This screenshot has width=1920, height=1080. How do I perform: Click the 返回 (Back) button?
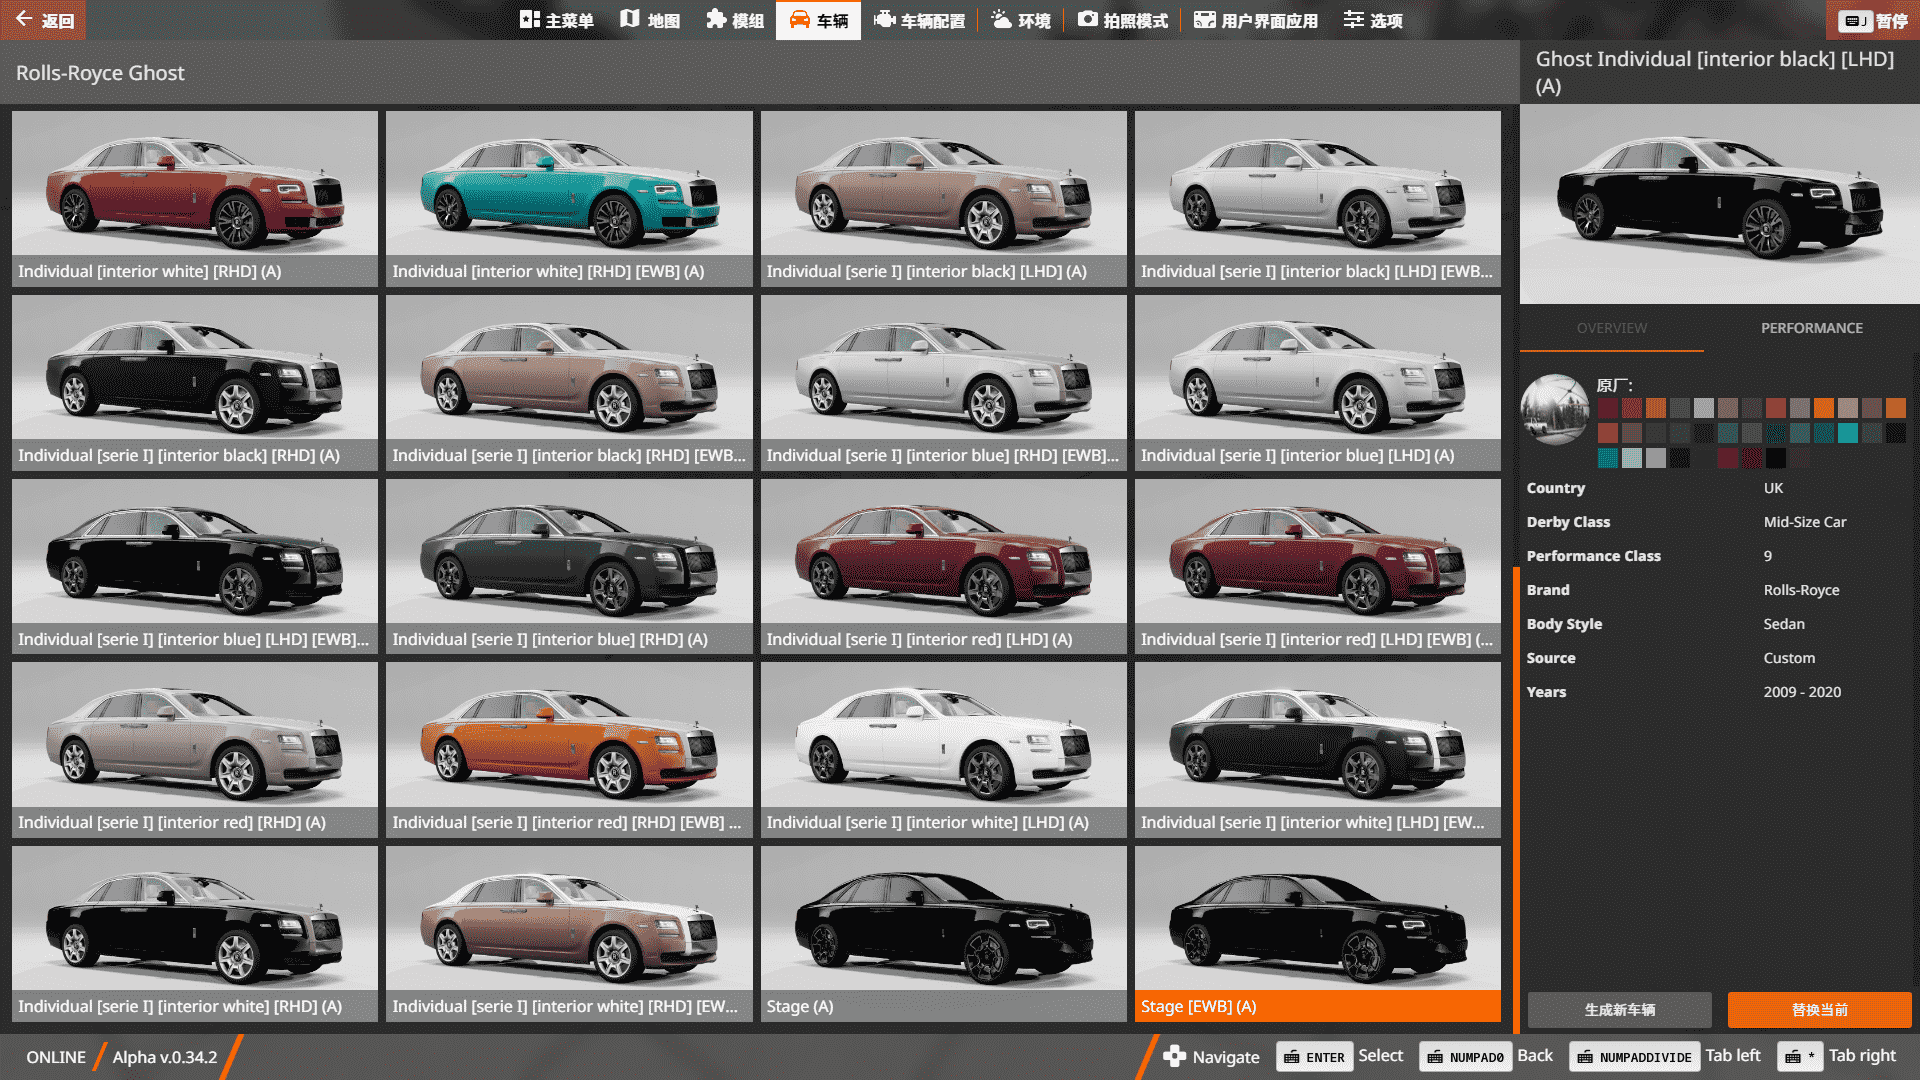tap(43, 20)
